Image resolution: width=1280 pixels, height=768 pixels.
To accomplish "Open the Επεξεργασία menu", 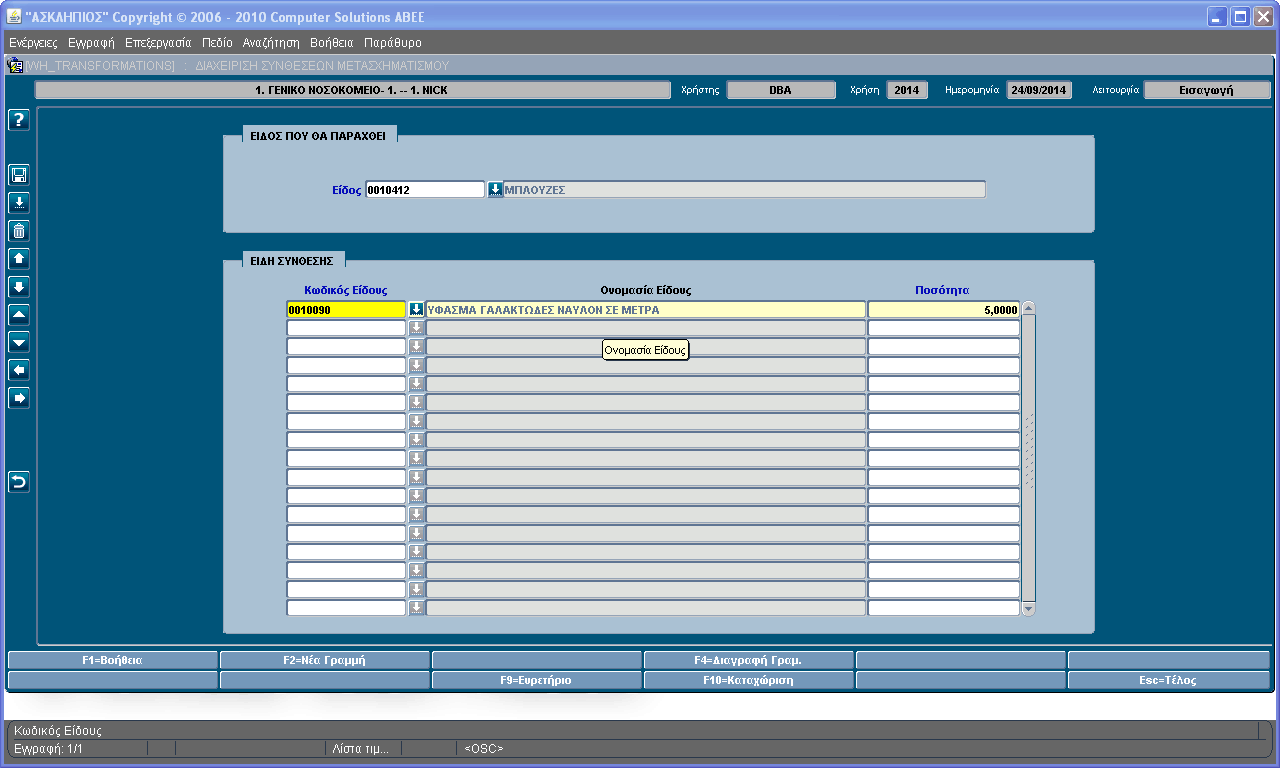I will point(158,43).
